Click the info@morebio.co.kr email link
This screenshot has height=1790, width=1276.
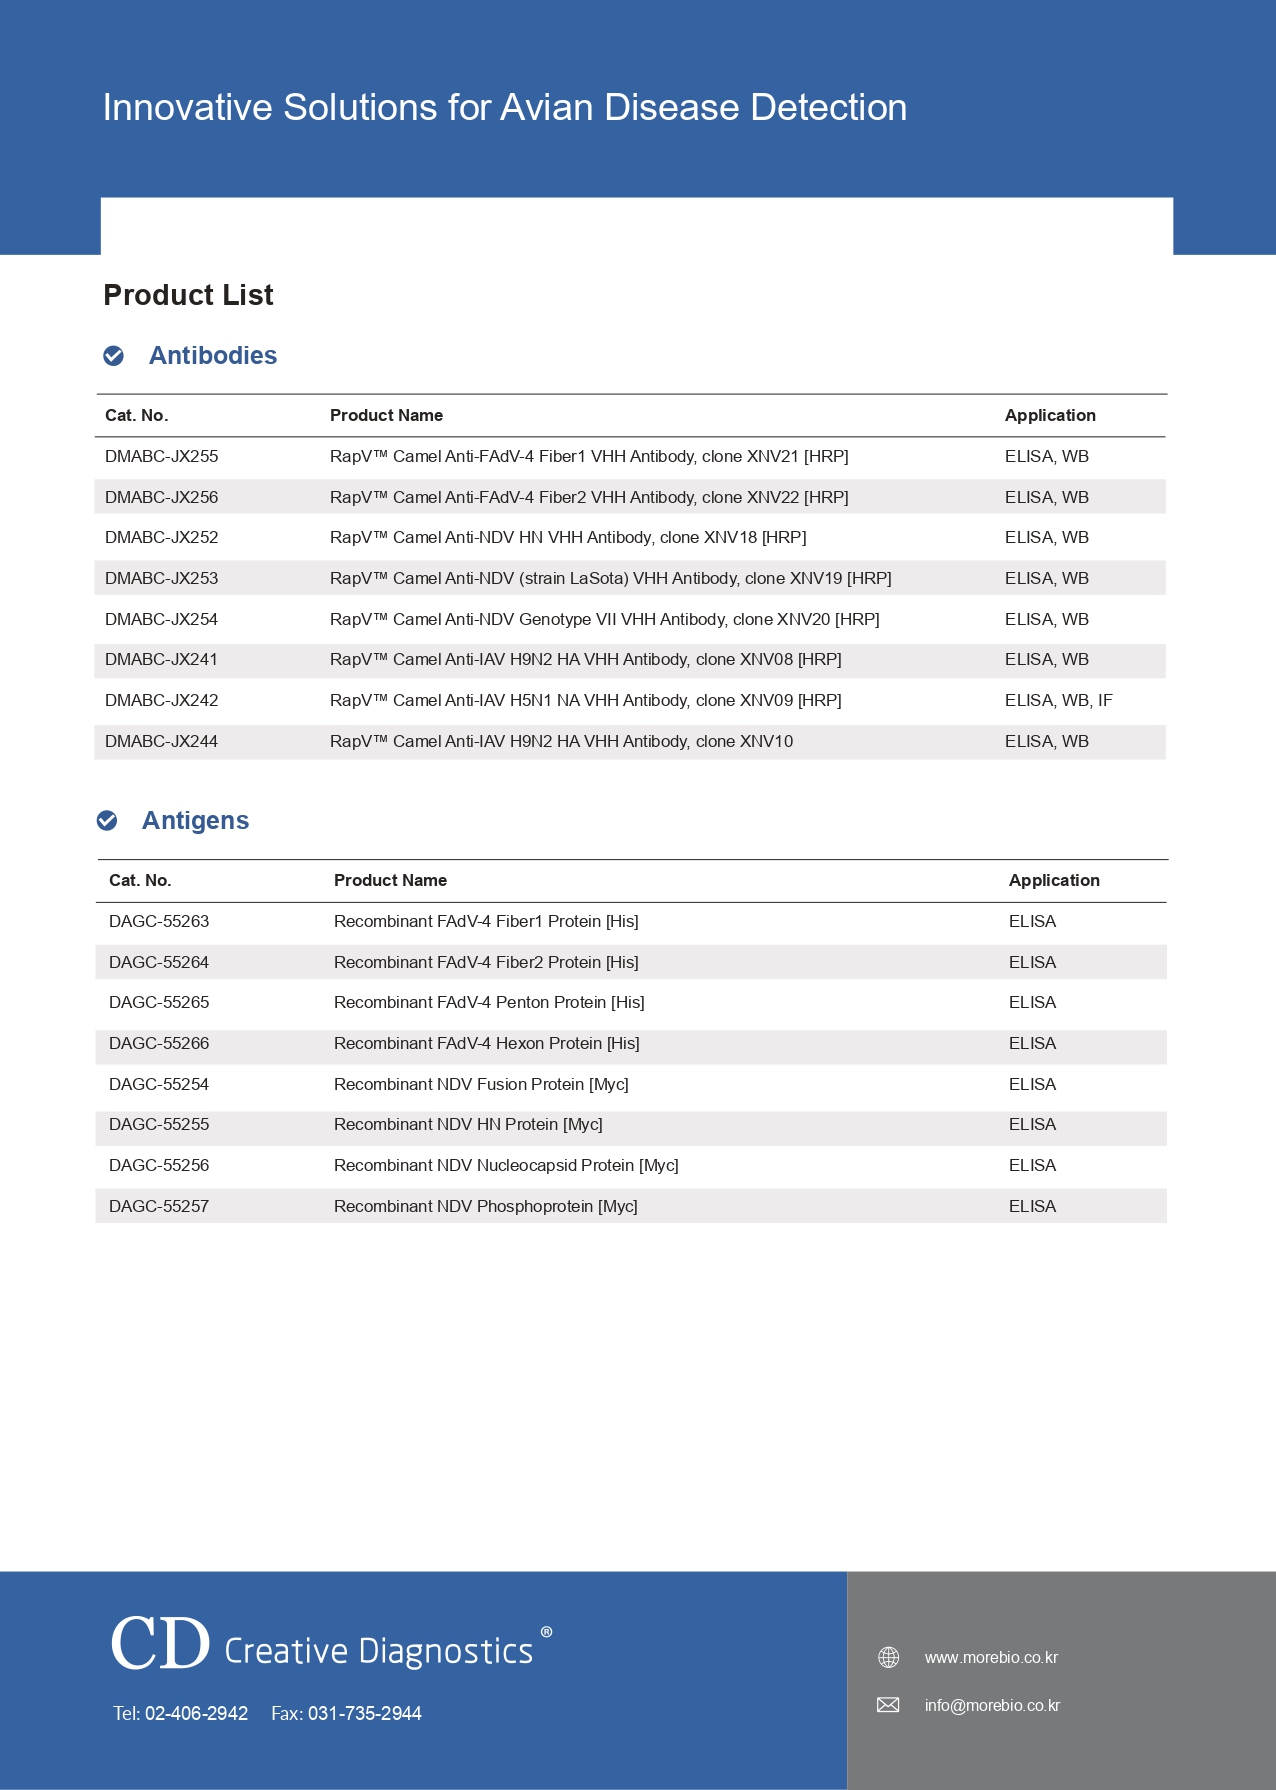tap(992, 1705)
